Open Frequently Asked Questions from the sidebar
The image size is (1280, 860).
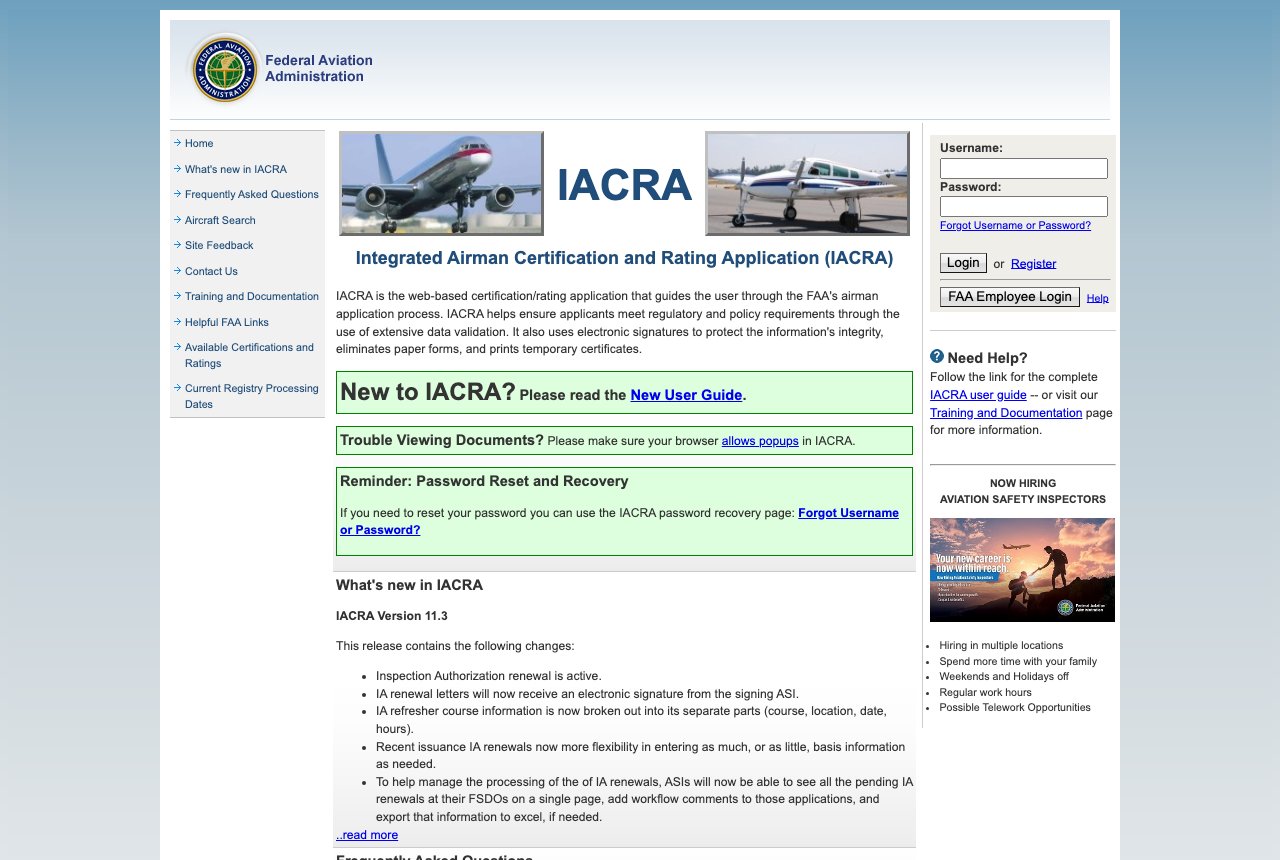tap(251, 194)
